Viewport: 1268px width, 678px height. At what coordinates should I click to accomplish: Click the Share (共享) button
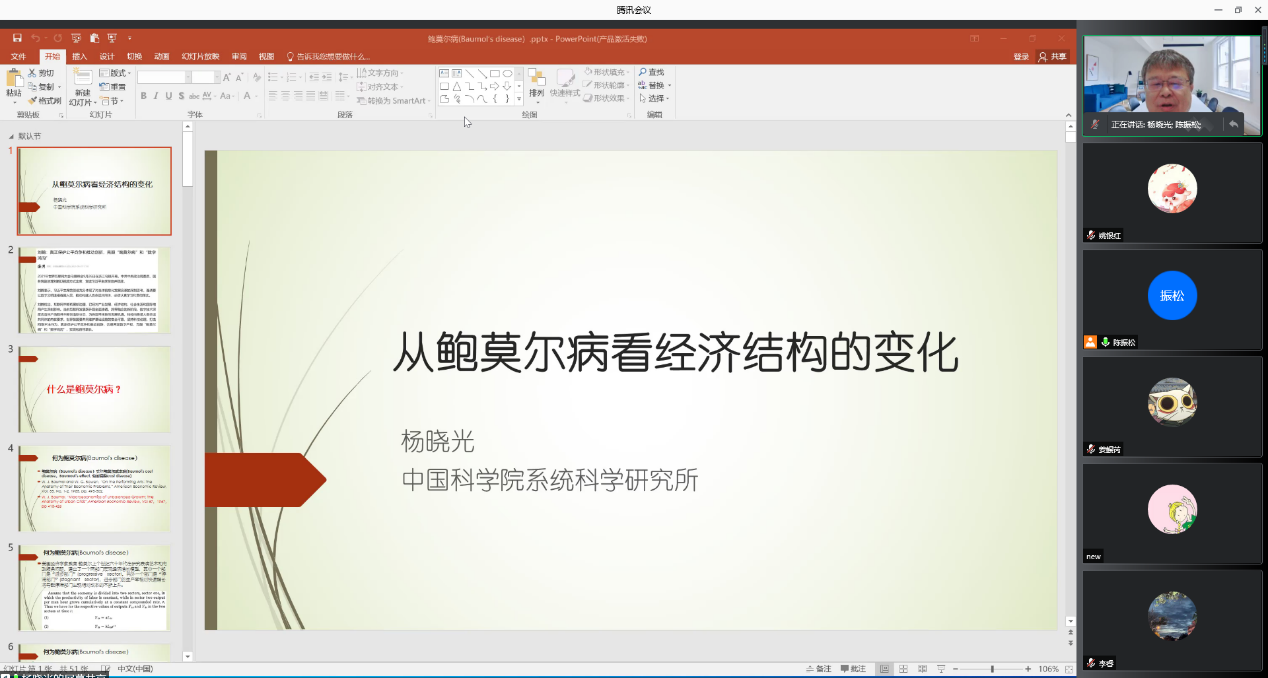pyautogui.click(x=1053, y=57)
